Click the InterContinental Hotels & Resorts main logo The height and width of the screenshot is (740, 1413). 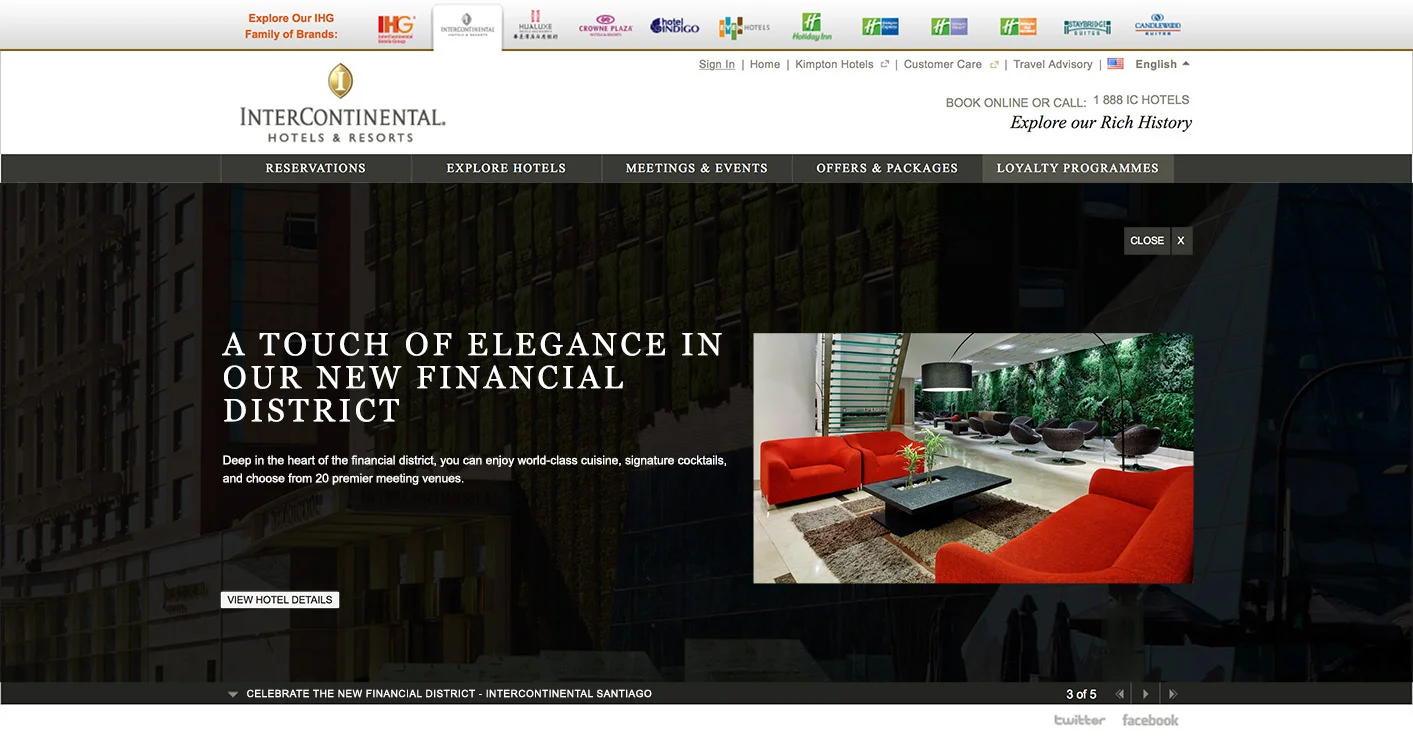click(x=342, y=103)
